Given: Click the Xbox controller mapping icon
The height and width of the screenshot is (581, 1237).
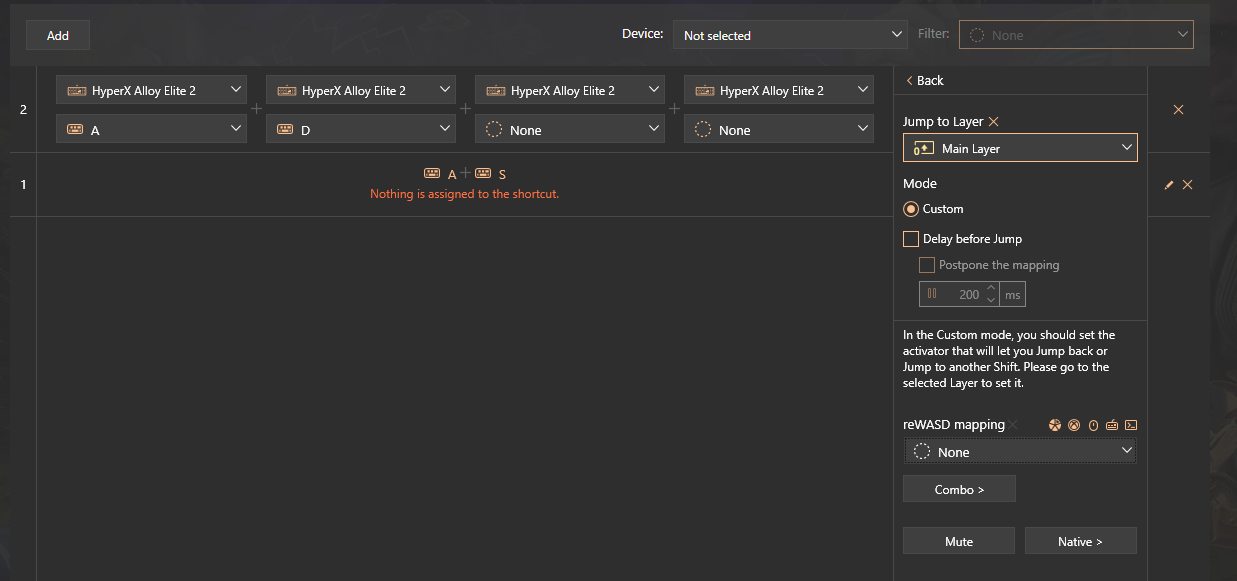Looking at the screenshot, I should point(1073,425).
